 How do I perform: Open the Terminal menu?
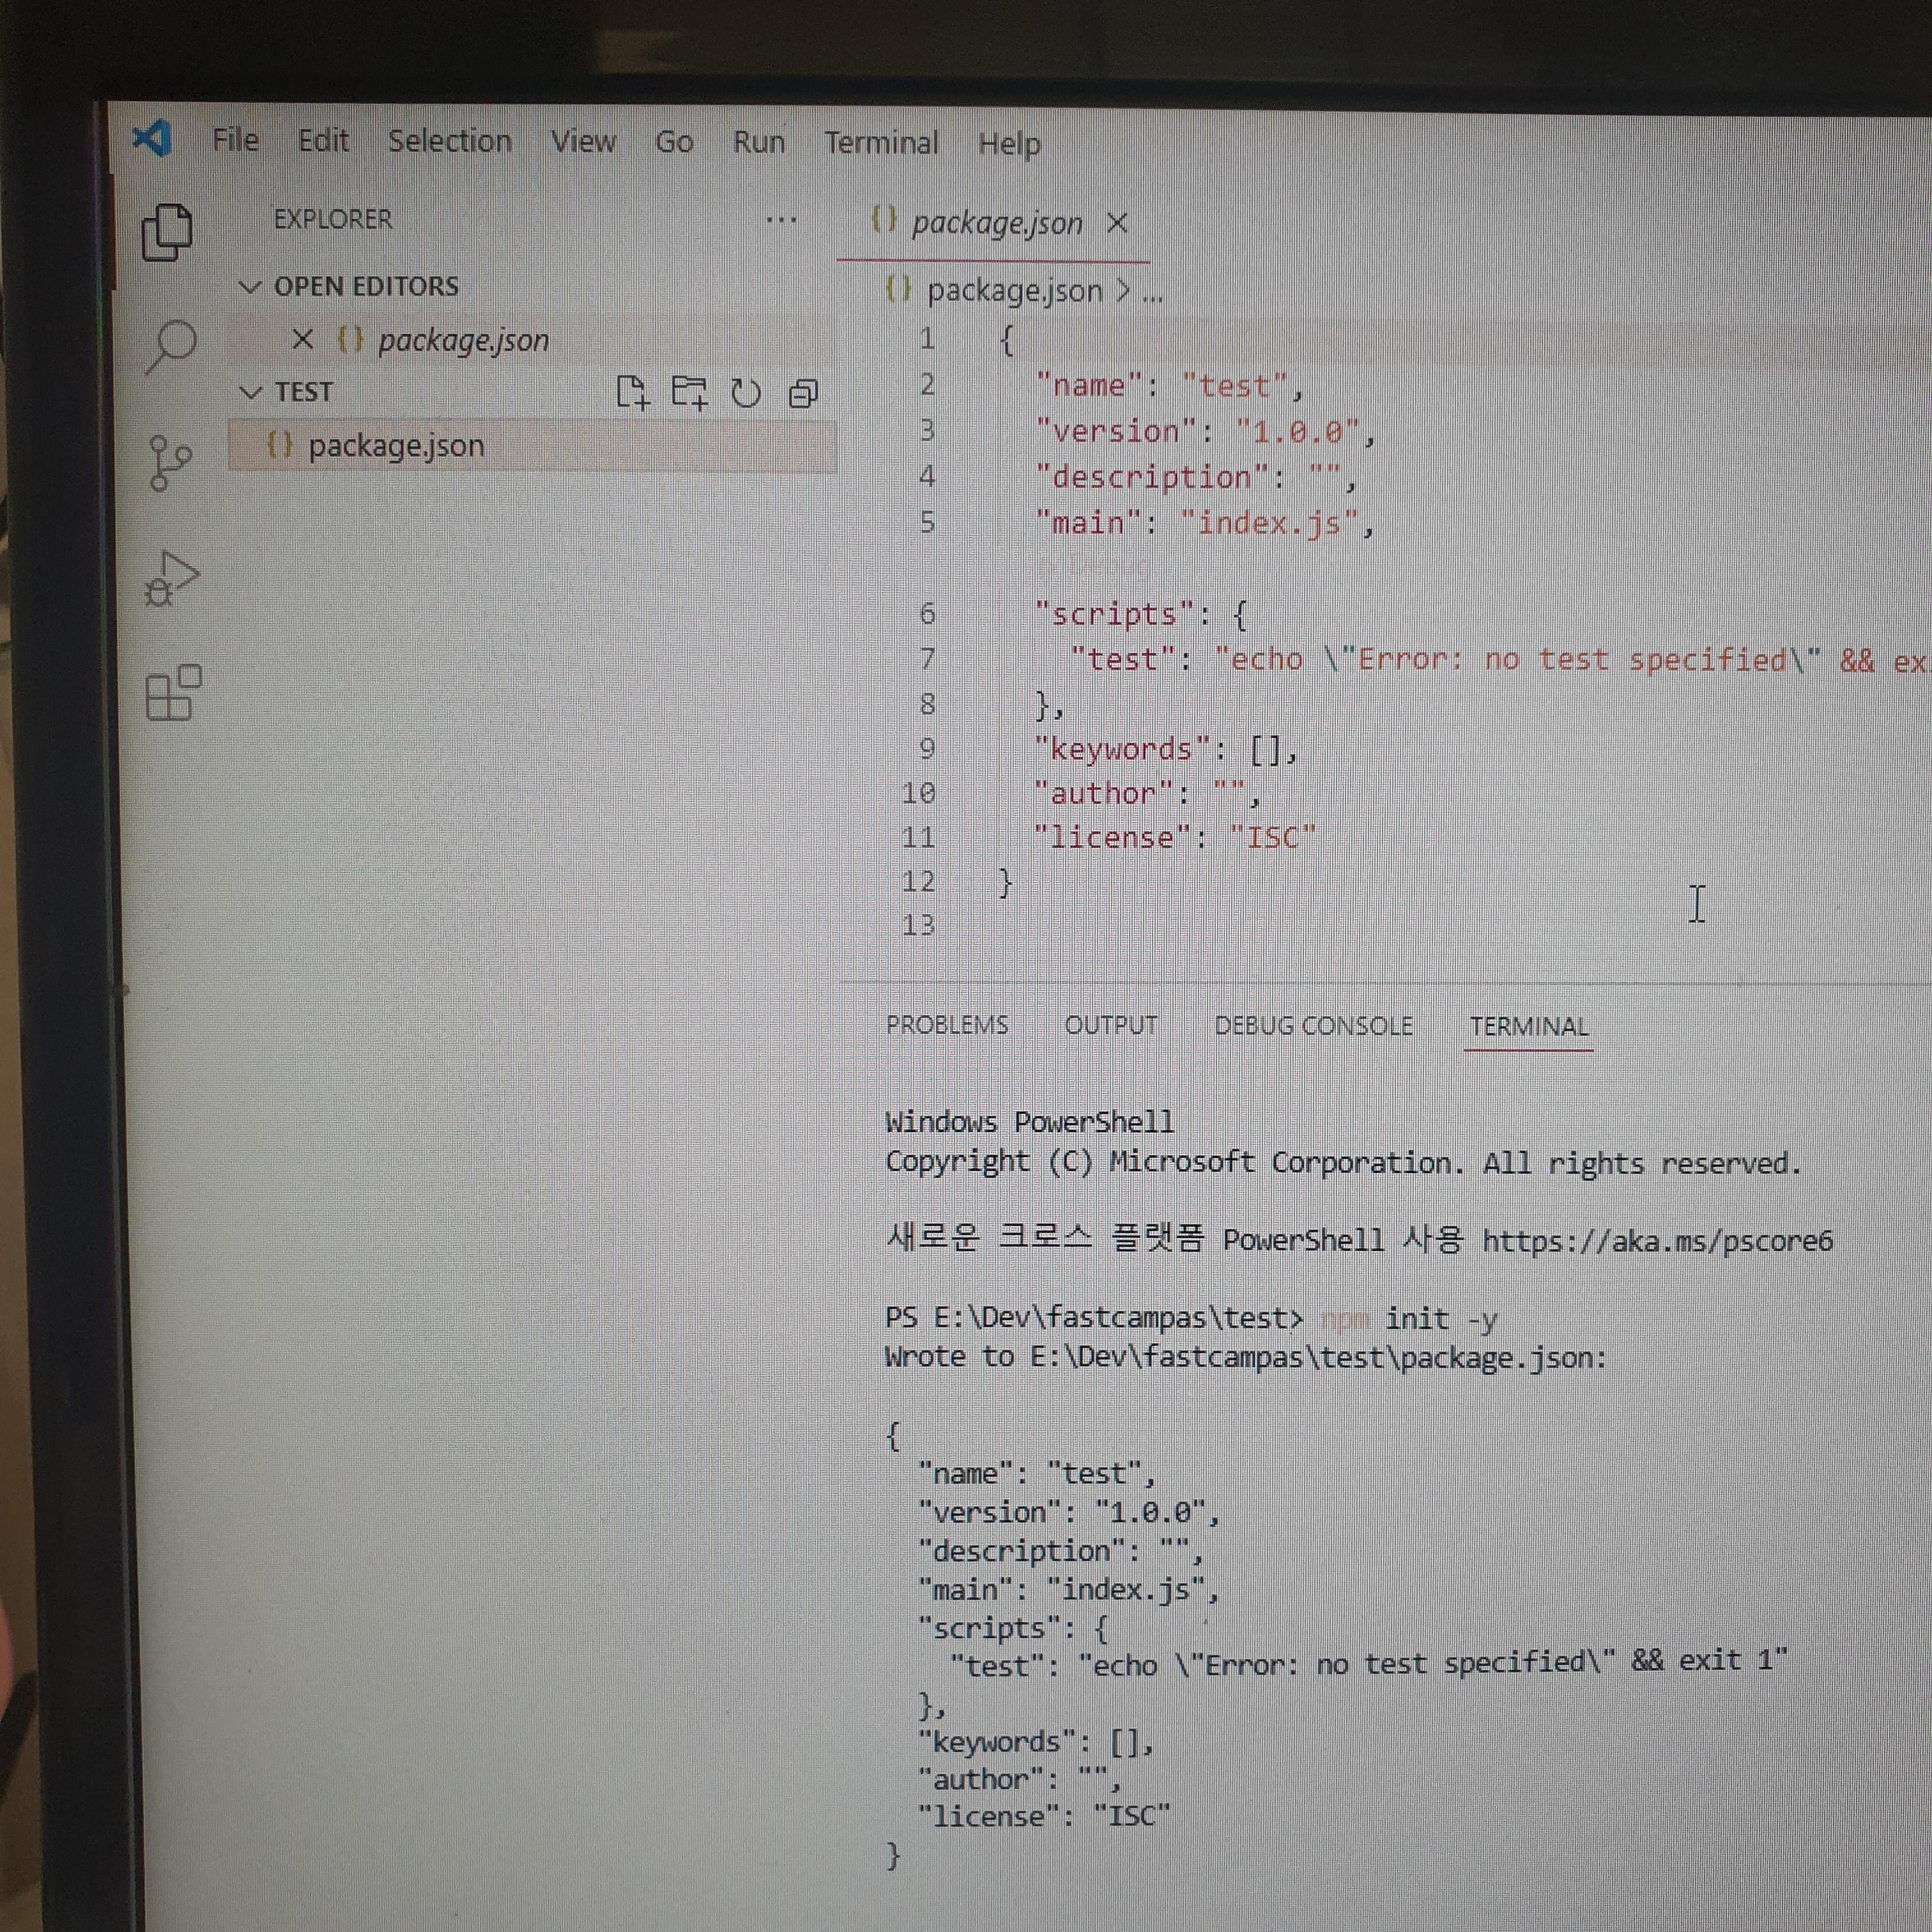tap(881, 143)
